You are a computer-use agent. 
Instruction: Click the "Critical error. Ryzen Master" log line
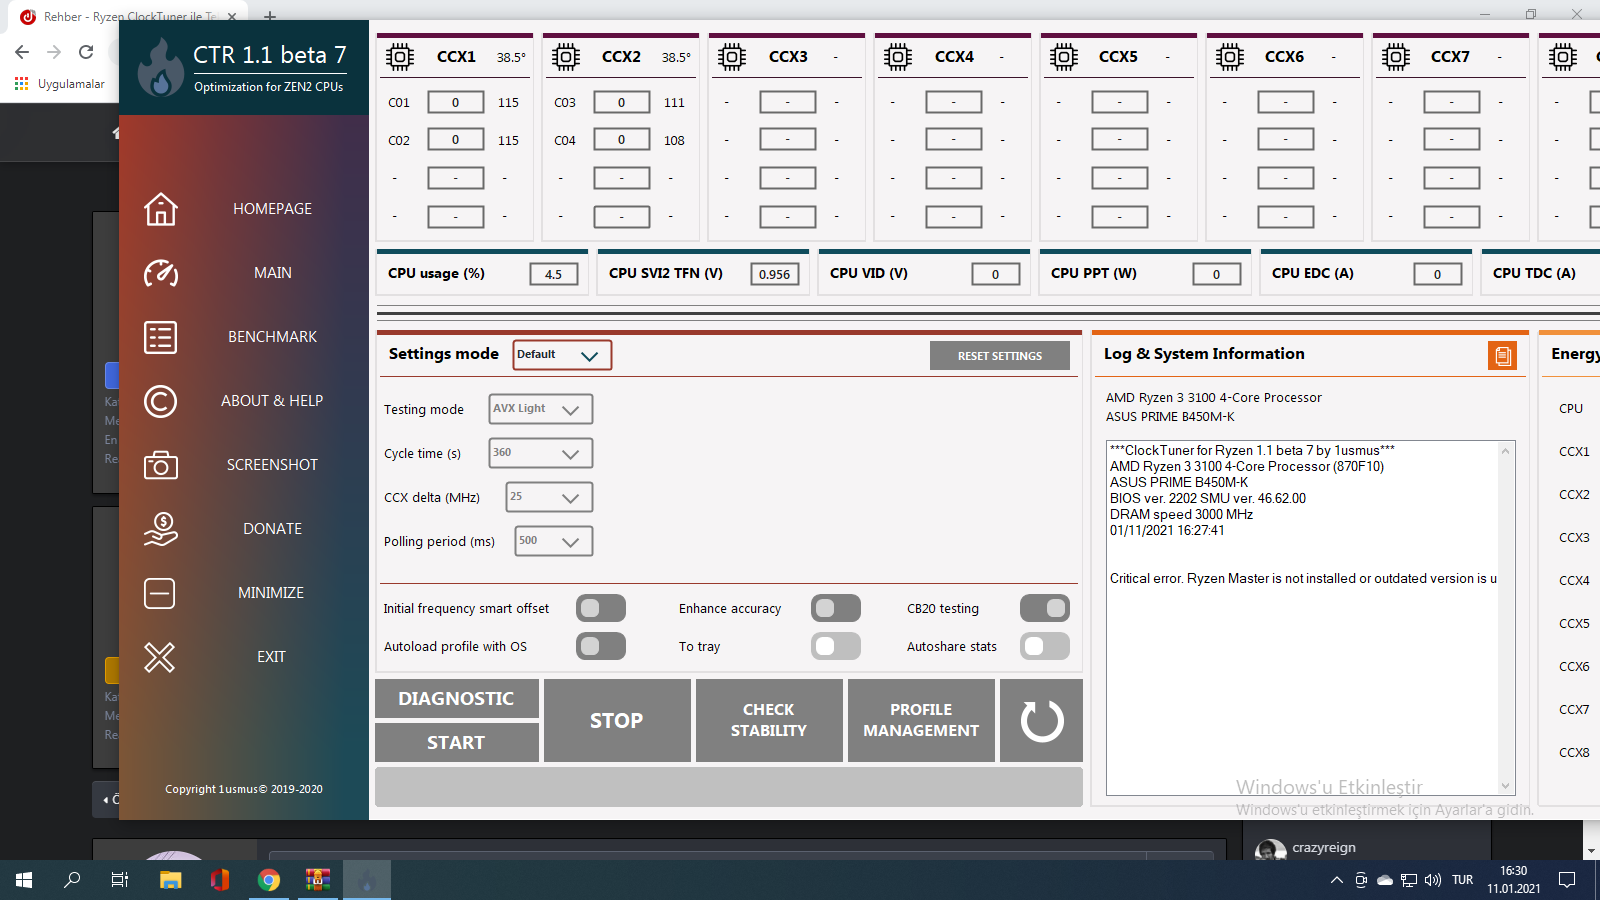[x=1303, y=578]
